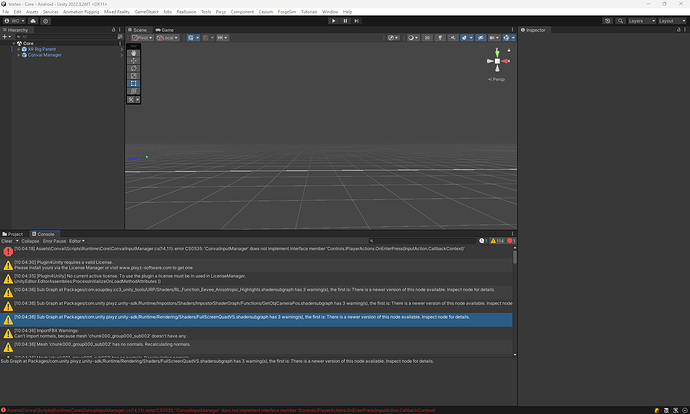The image size is (690, 414).
Task: Click the red X axis on orientation gizmo
Action: click(506, 61)
